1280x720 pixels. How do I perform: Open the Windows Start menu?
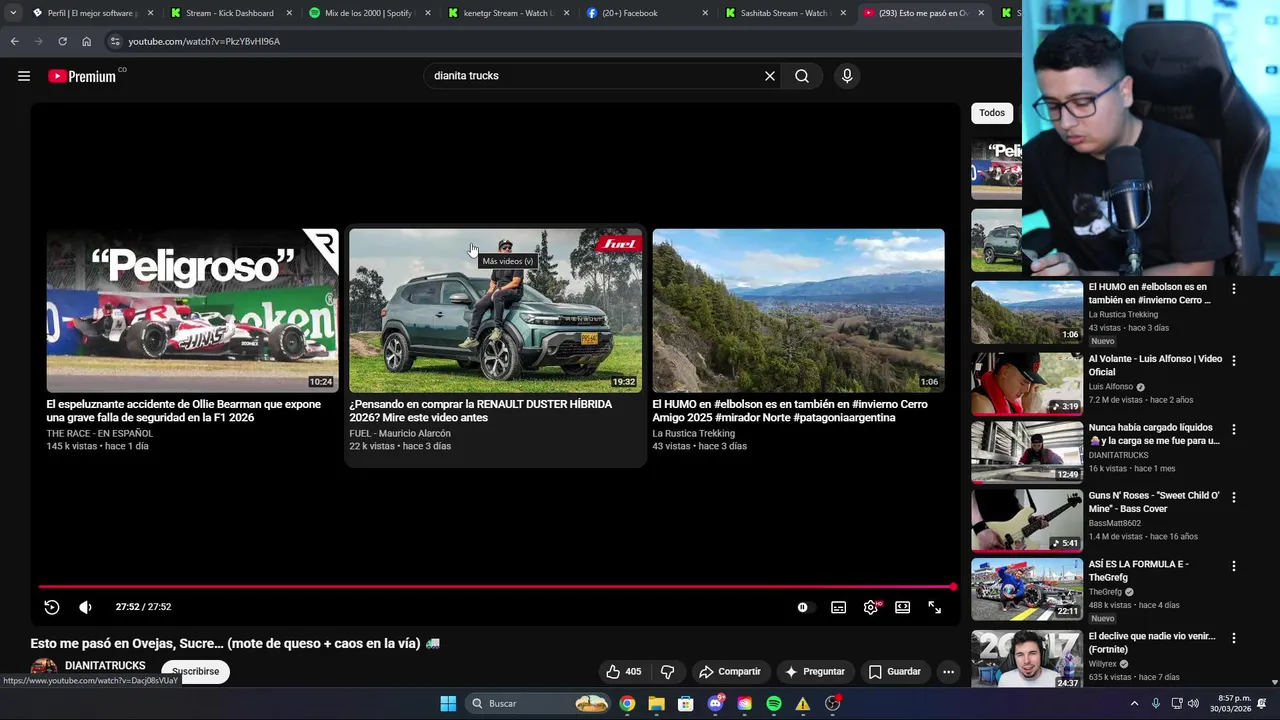pos(448,703)
